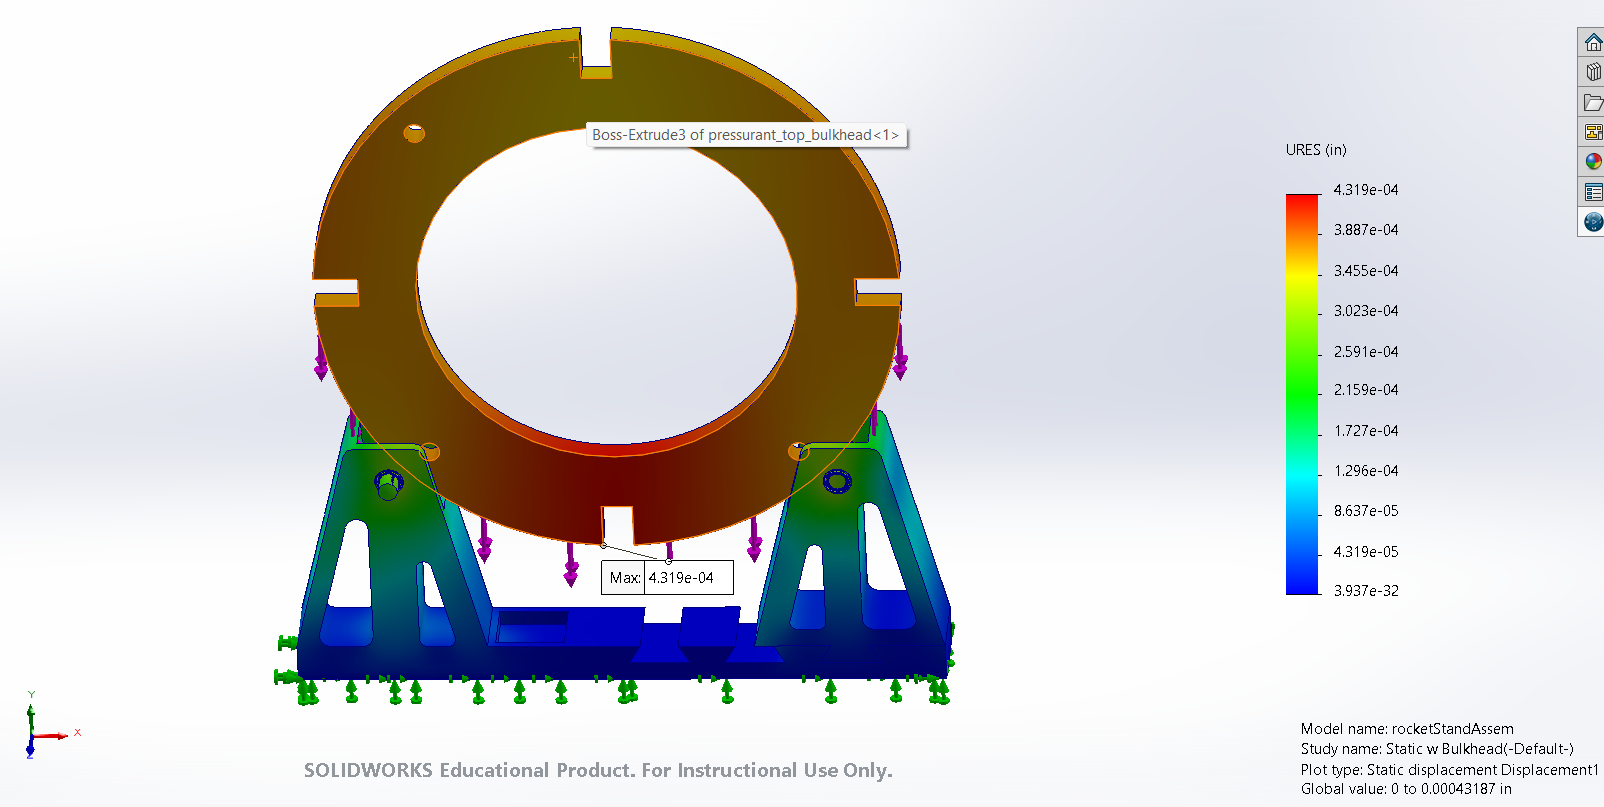Click the URES displacement color legend bar
1604x807 pixels.
tap(1302, 394)
